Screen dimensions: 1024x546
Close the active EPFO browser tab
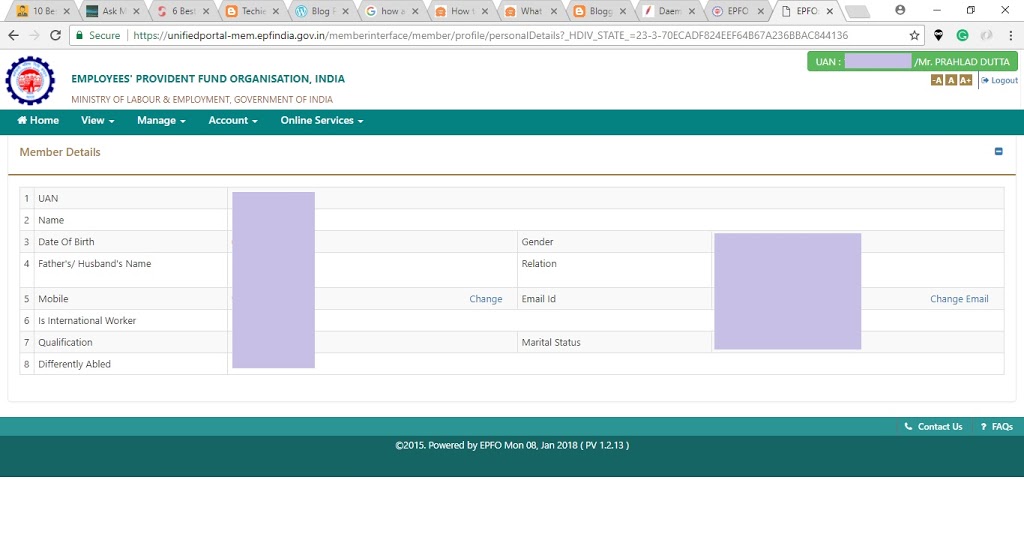829,11
